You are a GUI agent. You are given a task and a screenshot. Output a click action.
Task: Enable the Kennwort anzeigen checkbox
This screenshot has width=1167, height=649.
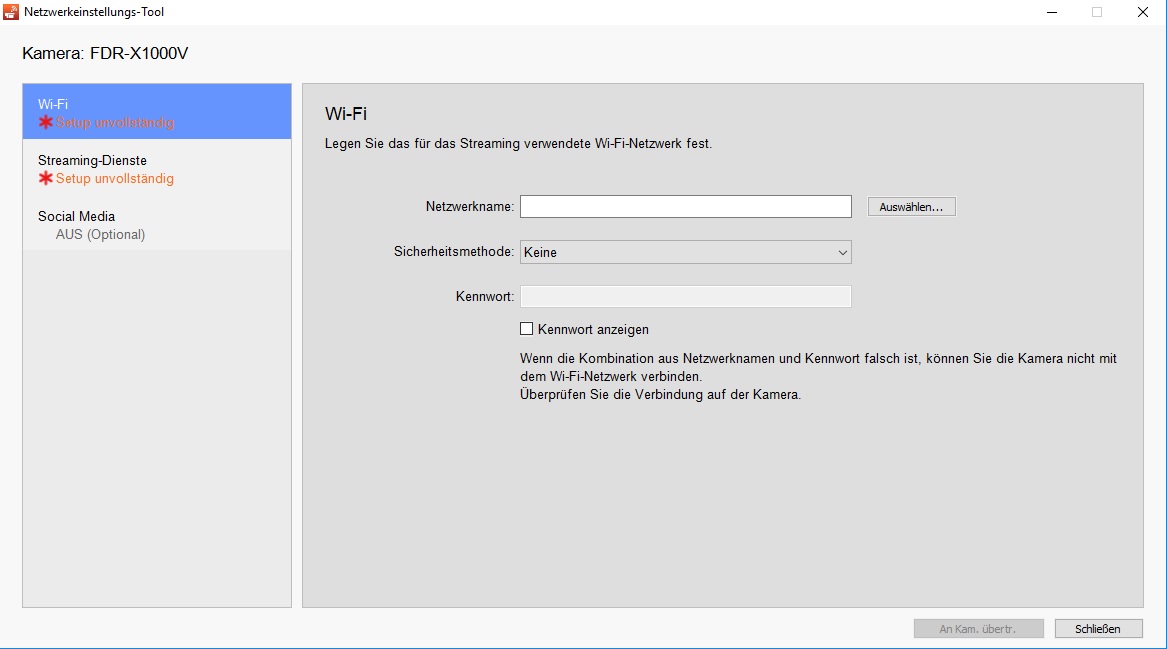click(x=527, y=329)
